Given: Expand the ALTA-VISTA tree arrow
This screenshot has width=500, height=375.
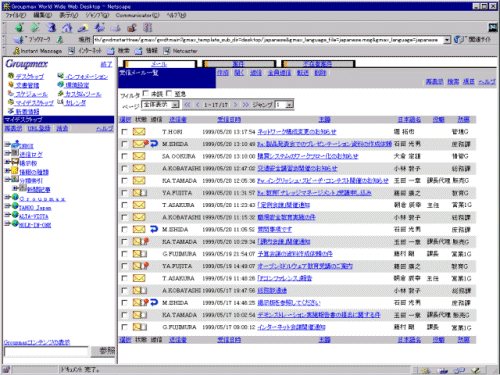Looking at the screenshot, I should 7,215.
